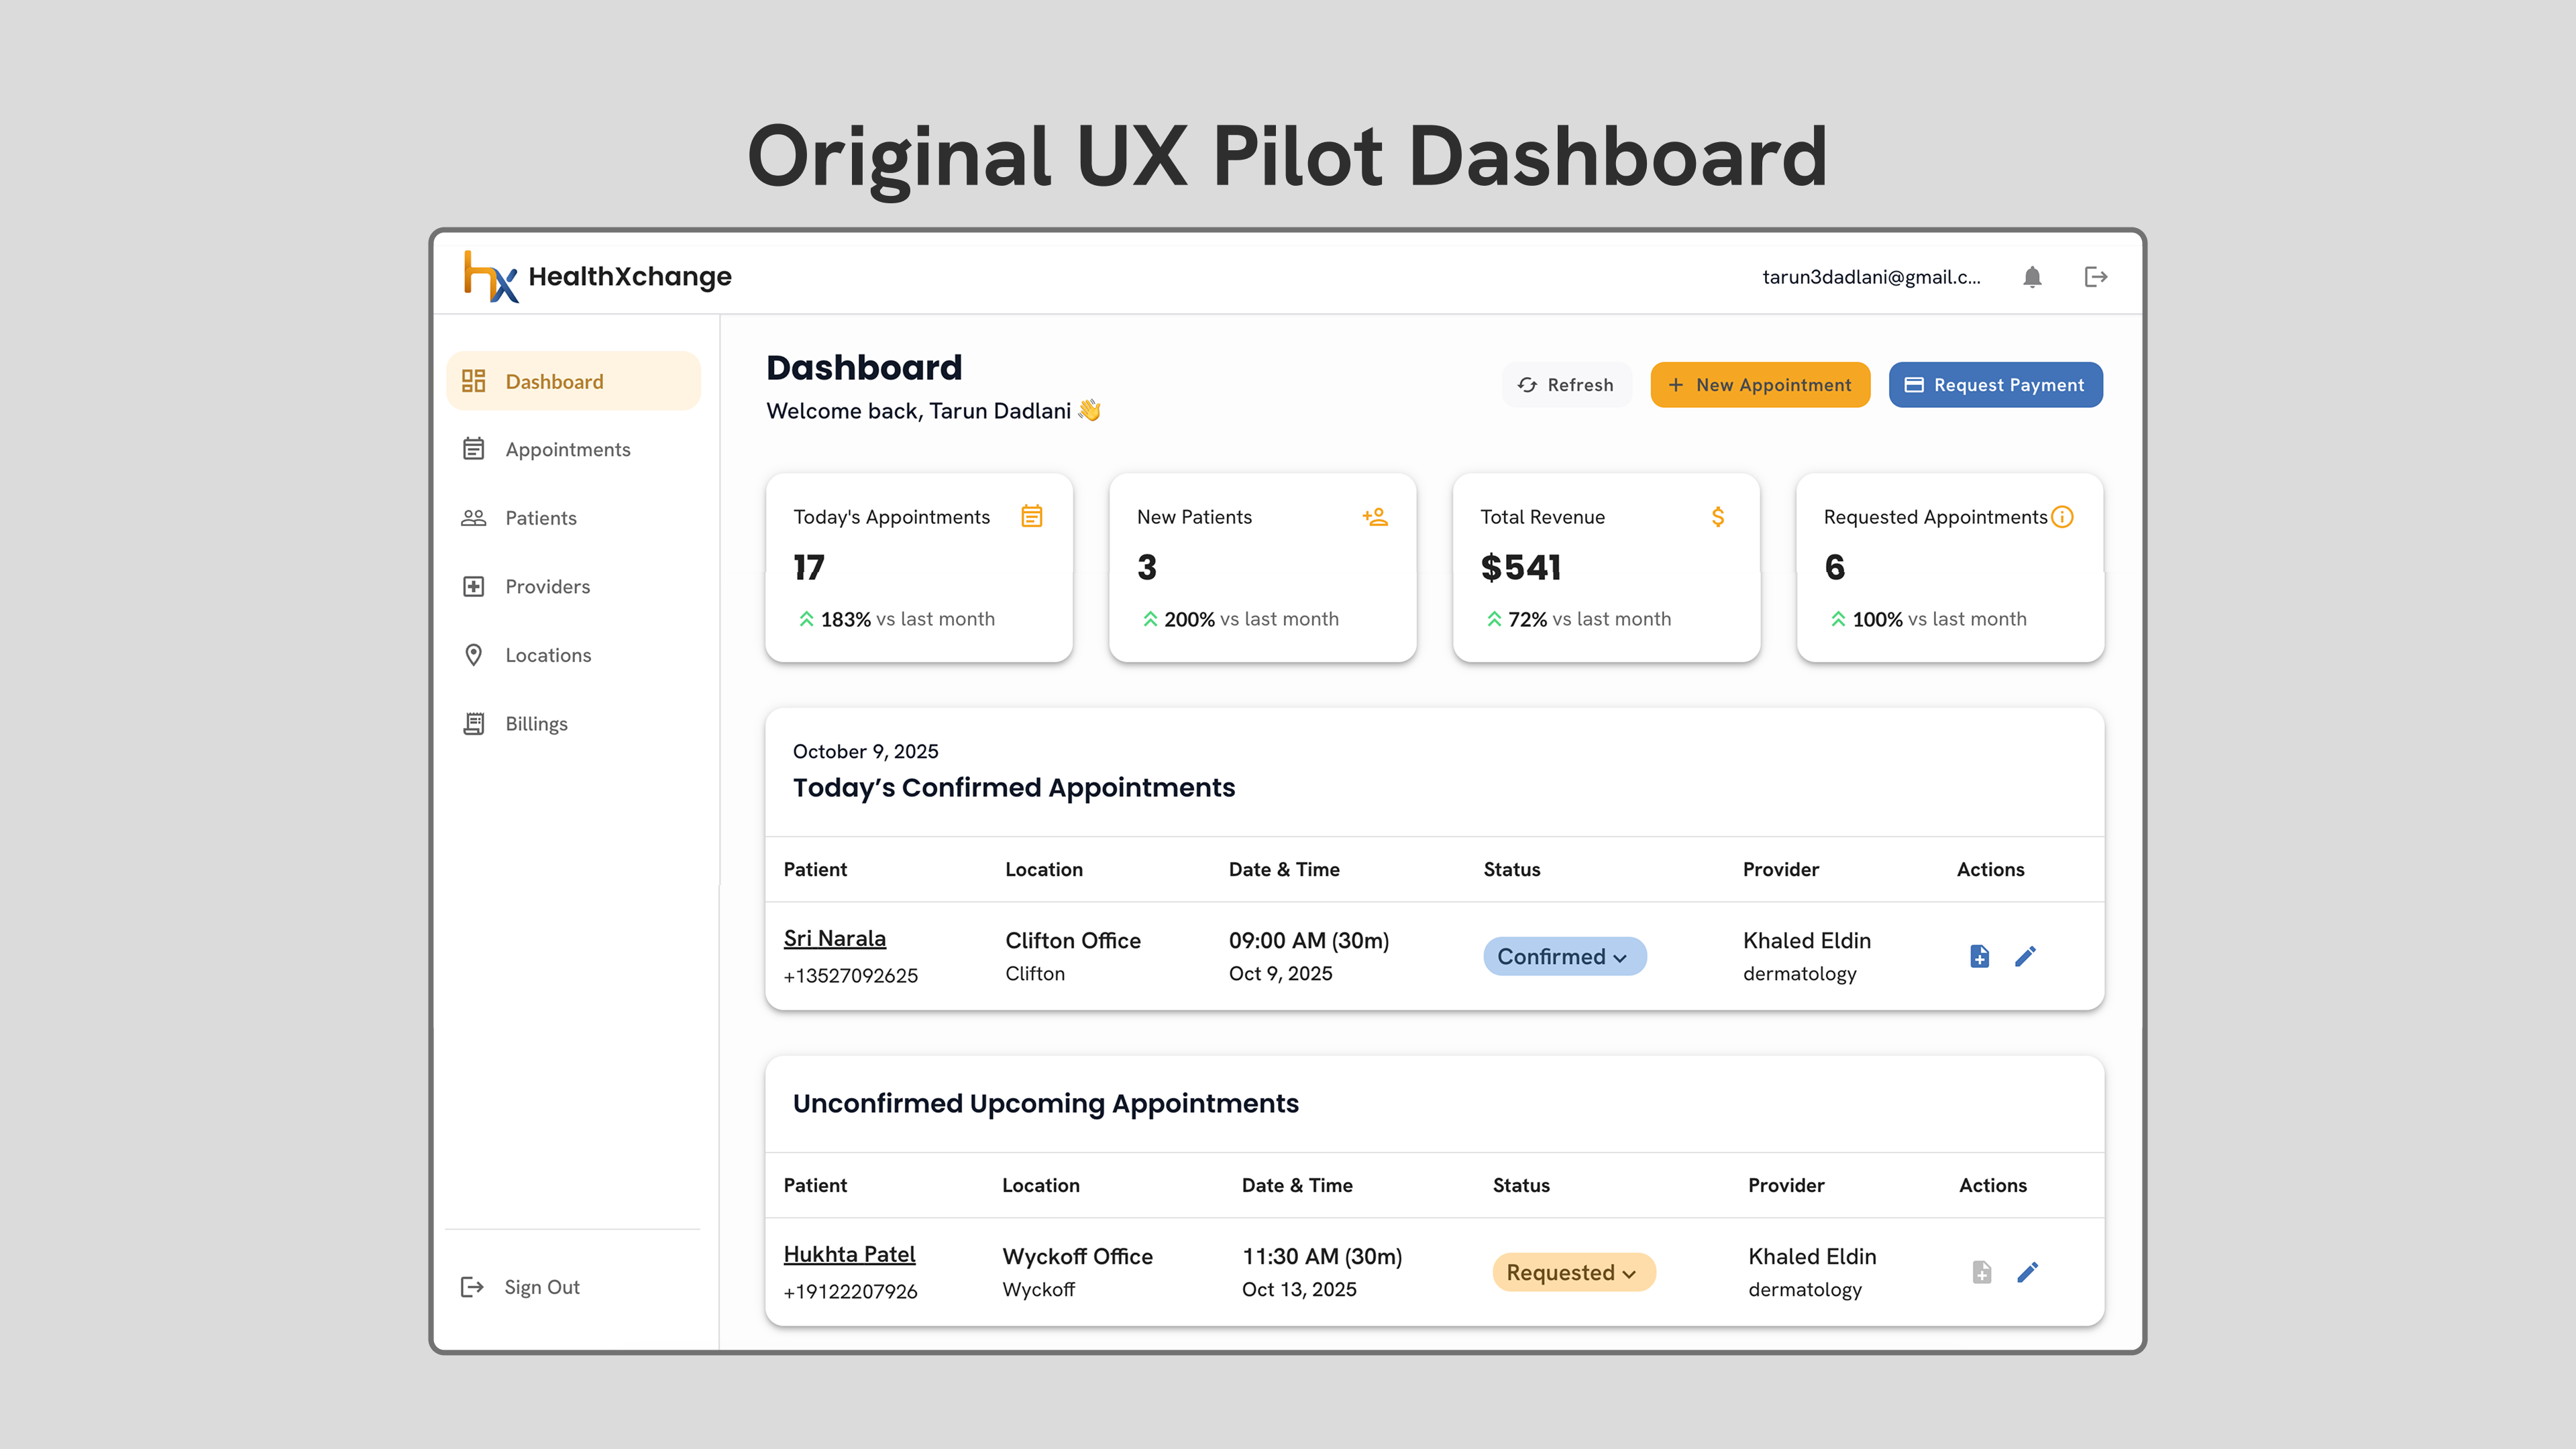The height and width of the screenshot is (1449, 2576).
Task: Edit Hukhta Patel appointment with pencil icon
Action: click(x=2028, y=1272)
